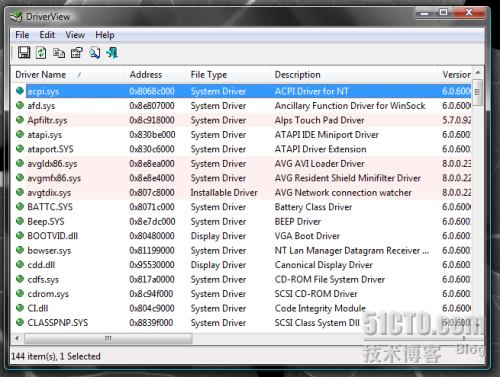Image resolution: width=500 pixels, height=377 pixels.
Task: Sort by the Driver Name column header
Action: [x=67, y=74]
